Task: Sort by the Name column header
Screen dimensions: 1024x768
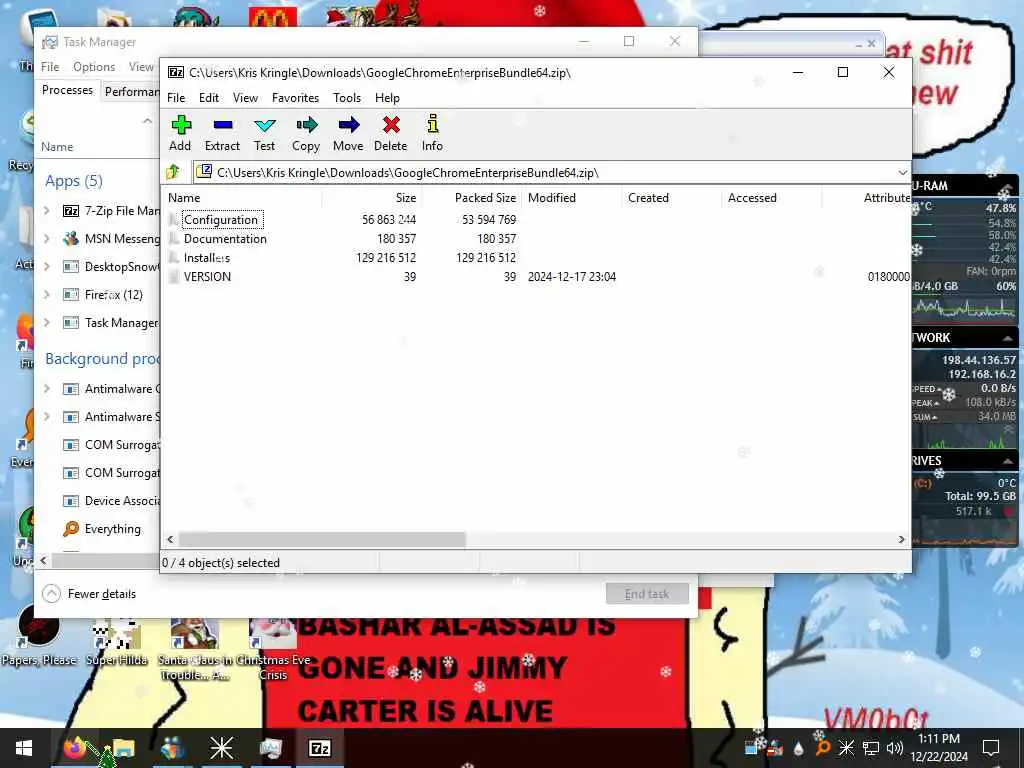Action: click(x=242, y=198)
